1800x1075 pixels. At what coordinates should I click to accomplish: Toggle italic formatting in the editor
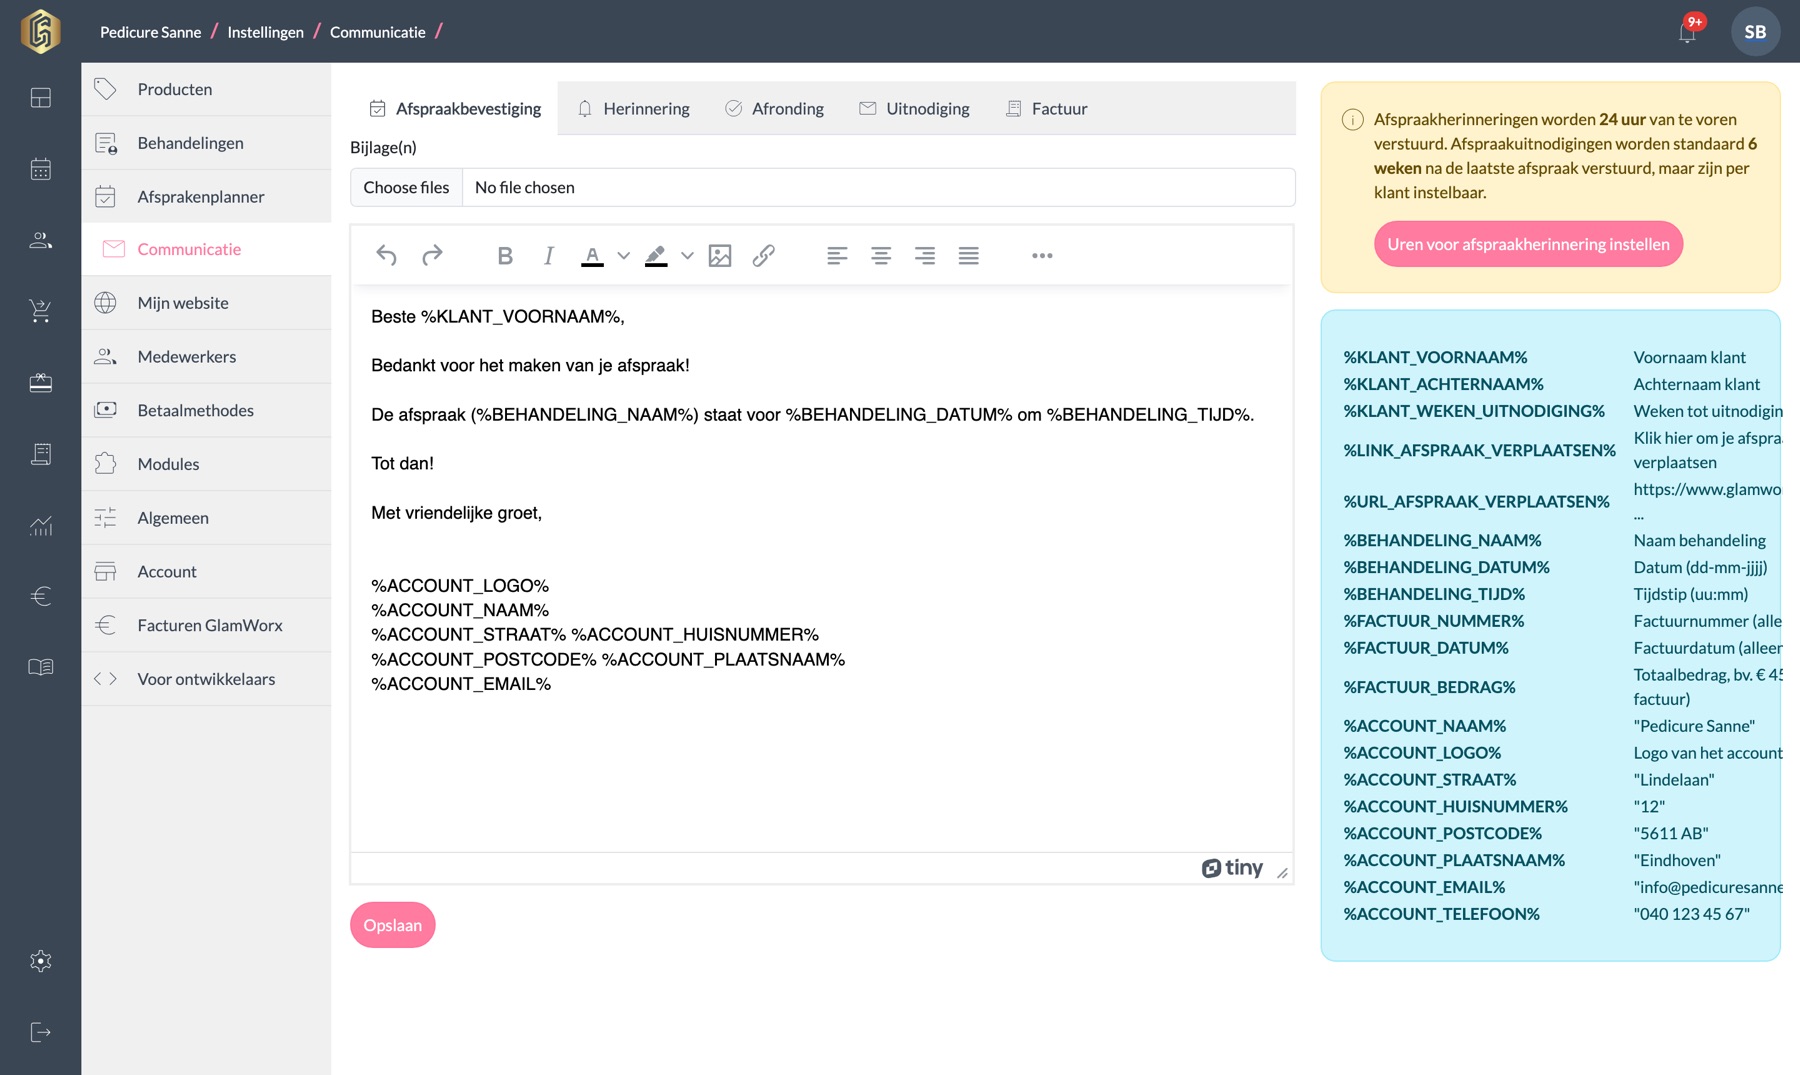pos(548,256)
